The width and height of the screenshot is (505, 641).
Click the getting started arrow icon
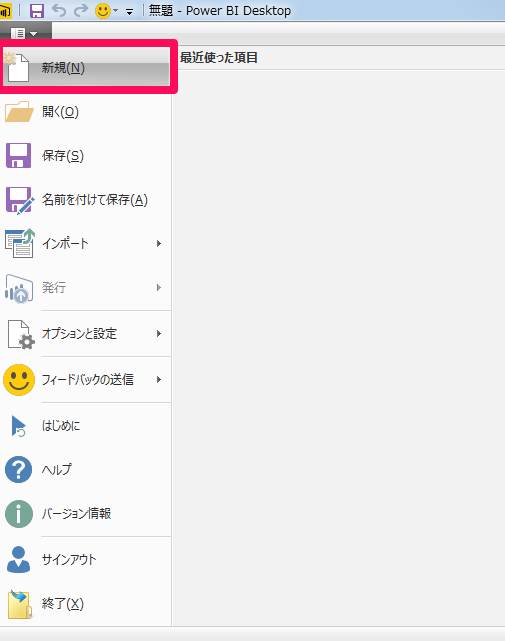tap(19, 426)
